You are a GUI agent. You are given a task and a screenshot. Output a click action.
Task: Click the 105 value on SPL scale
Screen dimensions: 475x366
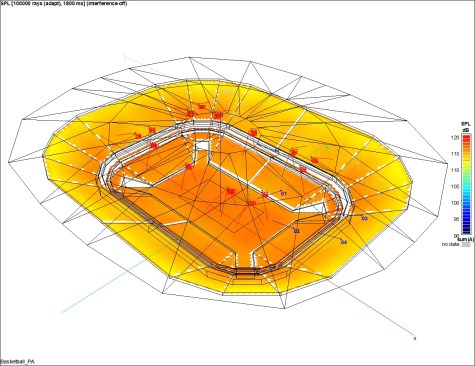click(456, 186)
